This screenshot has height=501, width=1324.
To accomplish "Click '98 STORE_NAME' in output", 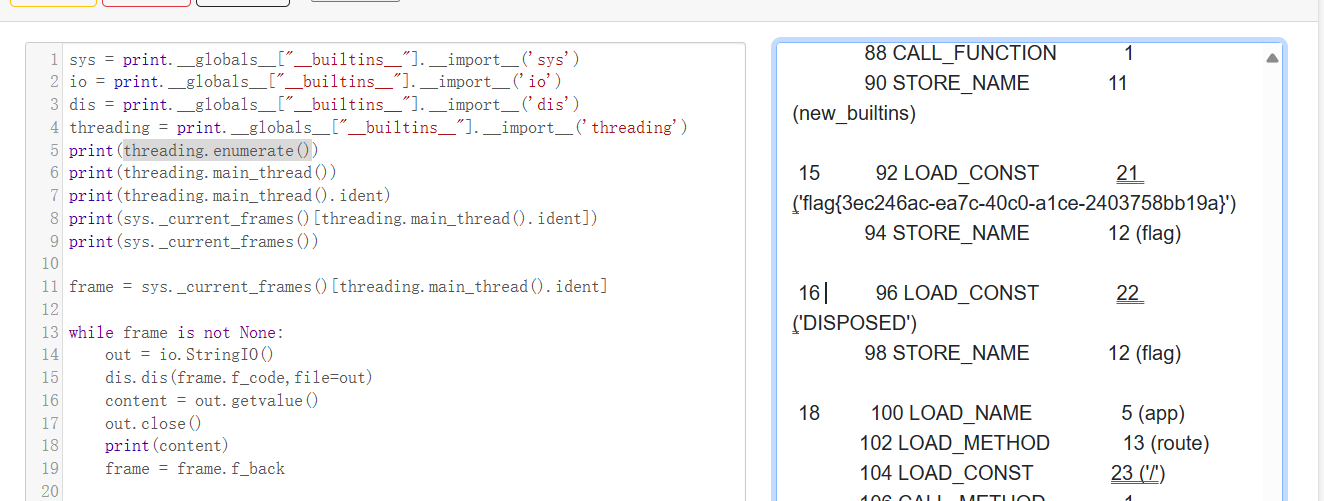I will pos(947,353).
